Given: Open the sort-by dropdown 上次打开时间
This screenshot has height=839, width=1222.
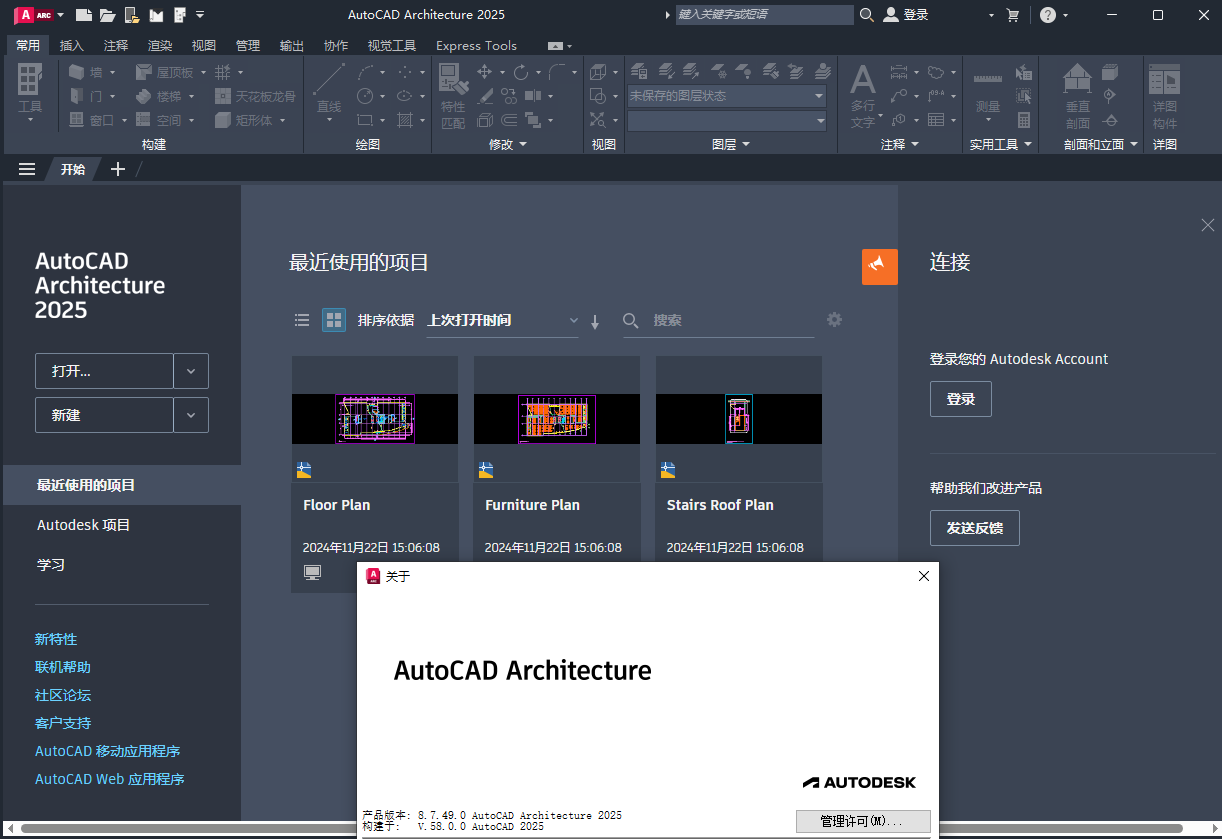Looking at the screenshot, I should pos(503,320).
